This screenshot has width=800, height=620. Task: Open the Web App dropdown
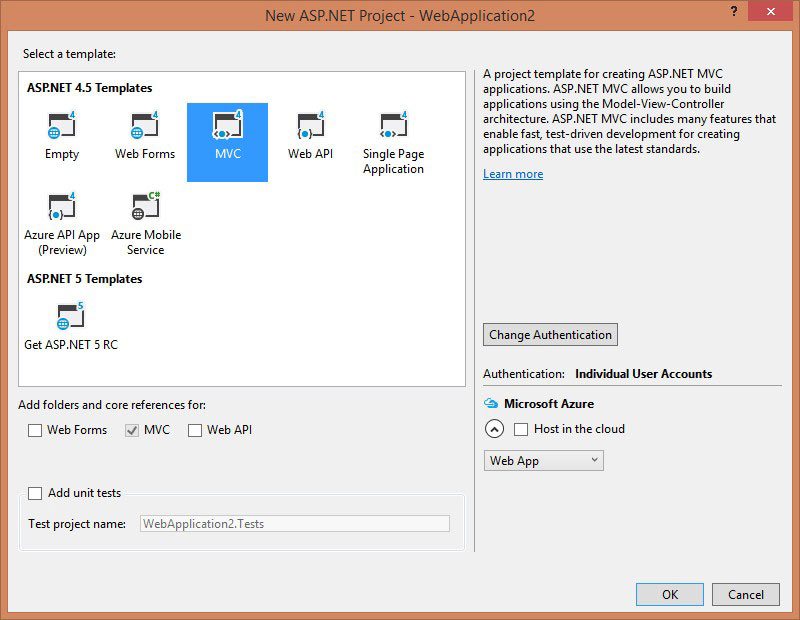[543, 460]
